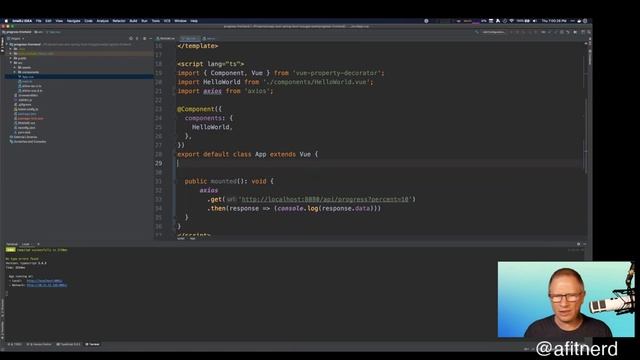Hide the Project tool window

(151, 38)
